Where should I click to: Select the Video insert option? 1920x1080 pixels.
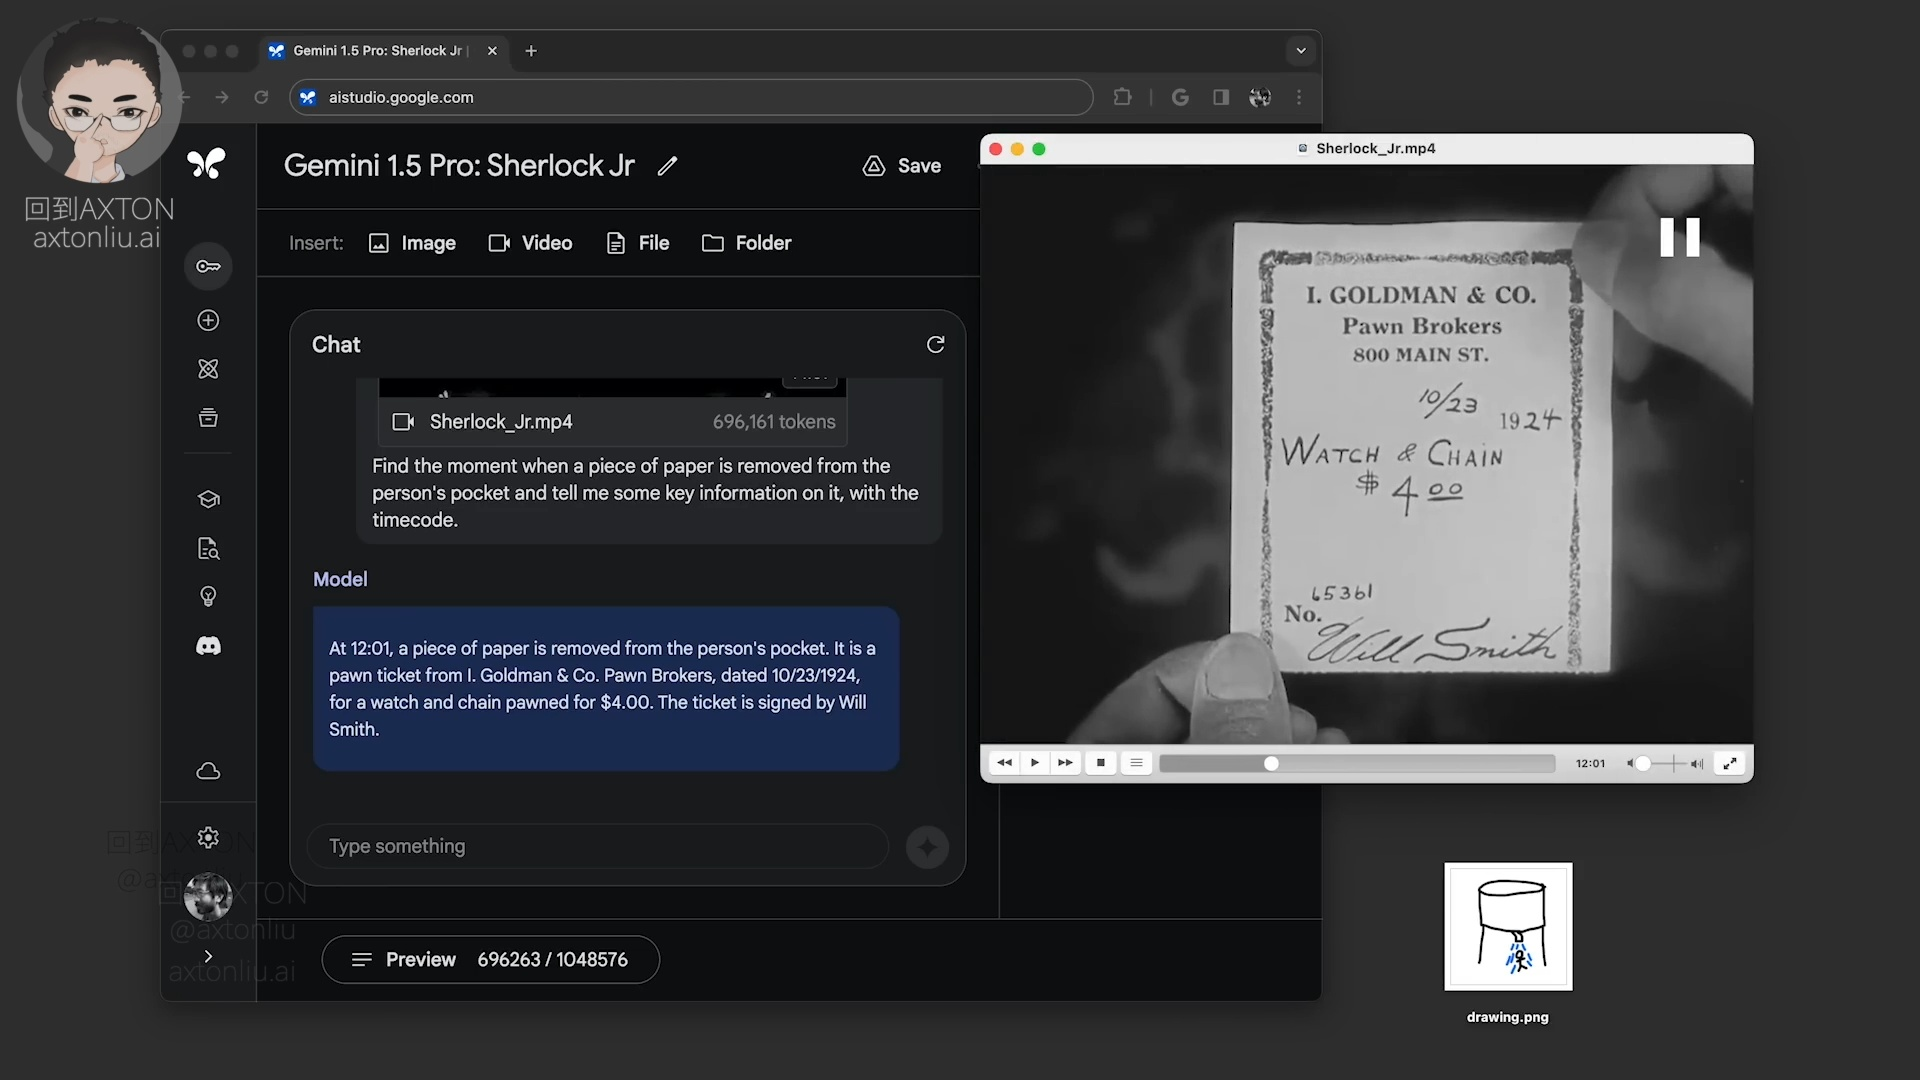(530, 243)
